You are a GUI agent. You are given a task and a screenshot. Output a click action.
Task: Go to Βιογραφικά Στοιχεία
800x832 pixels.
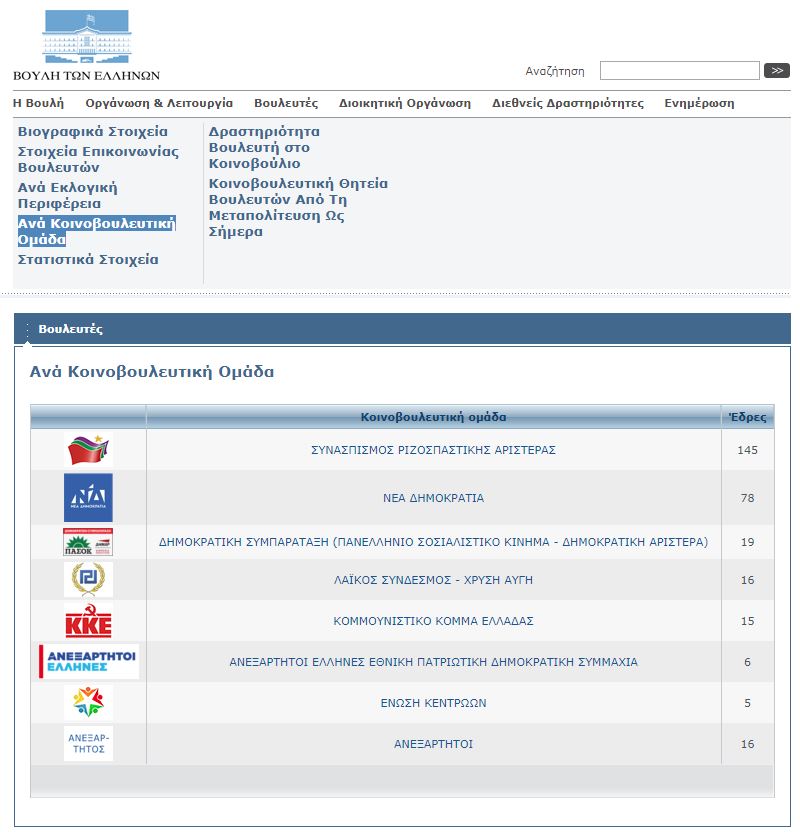93,132
